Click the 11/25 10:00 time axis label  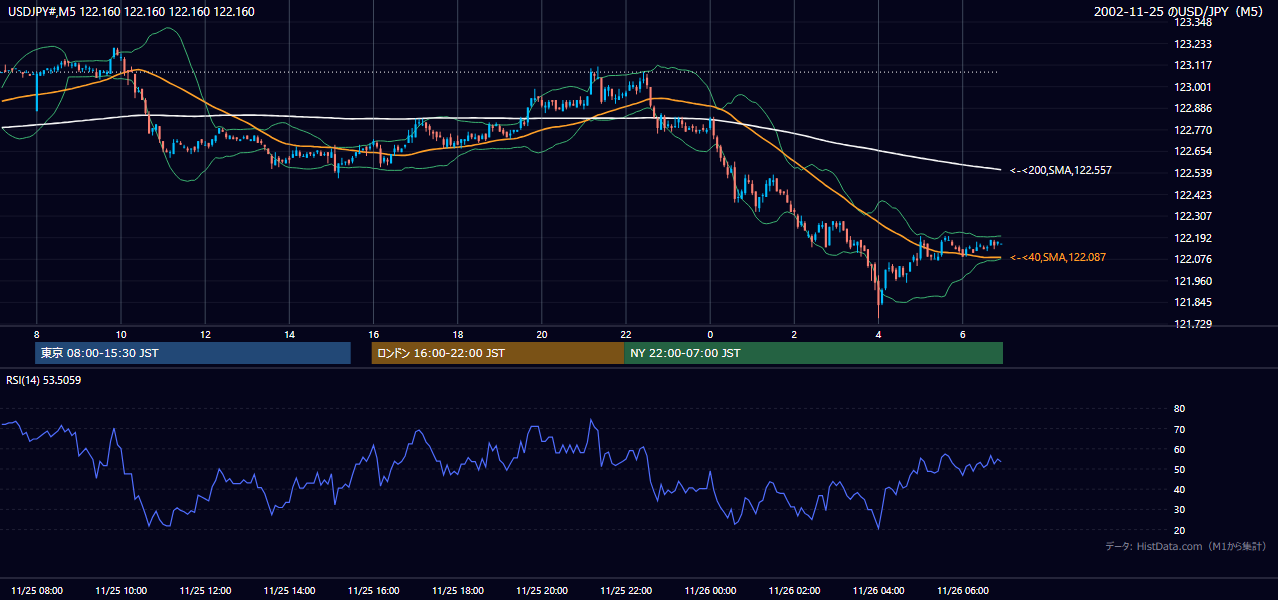[x=121, y=591]
